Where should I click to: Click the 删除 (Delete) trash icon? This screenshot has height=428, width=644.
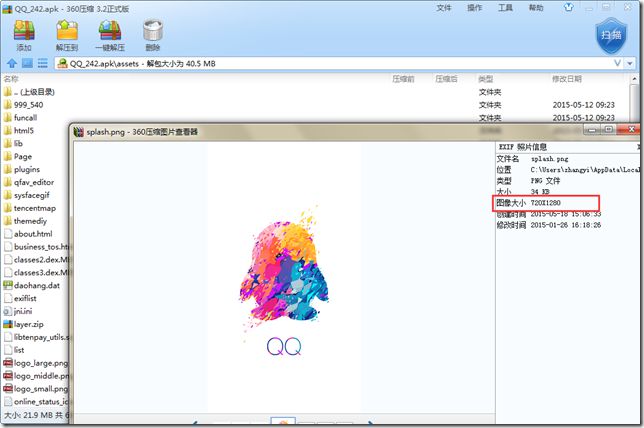tap(153, 35)
